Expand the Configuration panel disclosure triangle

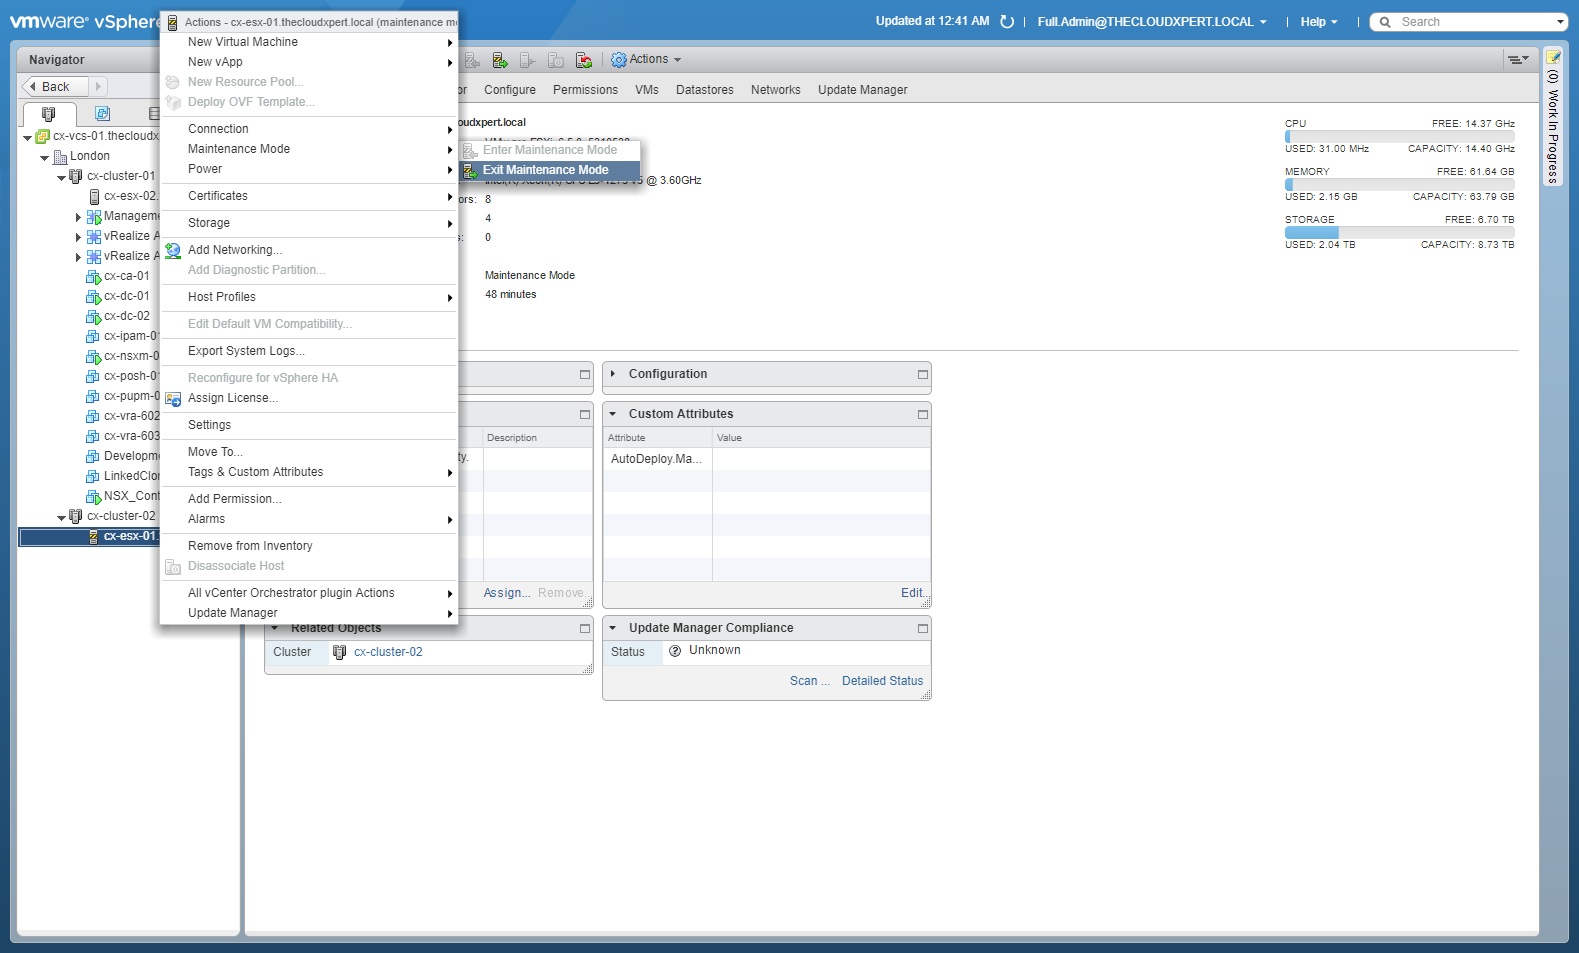point(613,374)
